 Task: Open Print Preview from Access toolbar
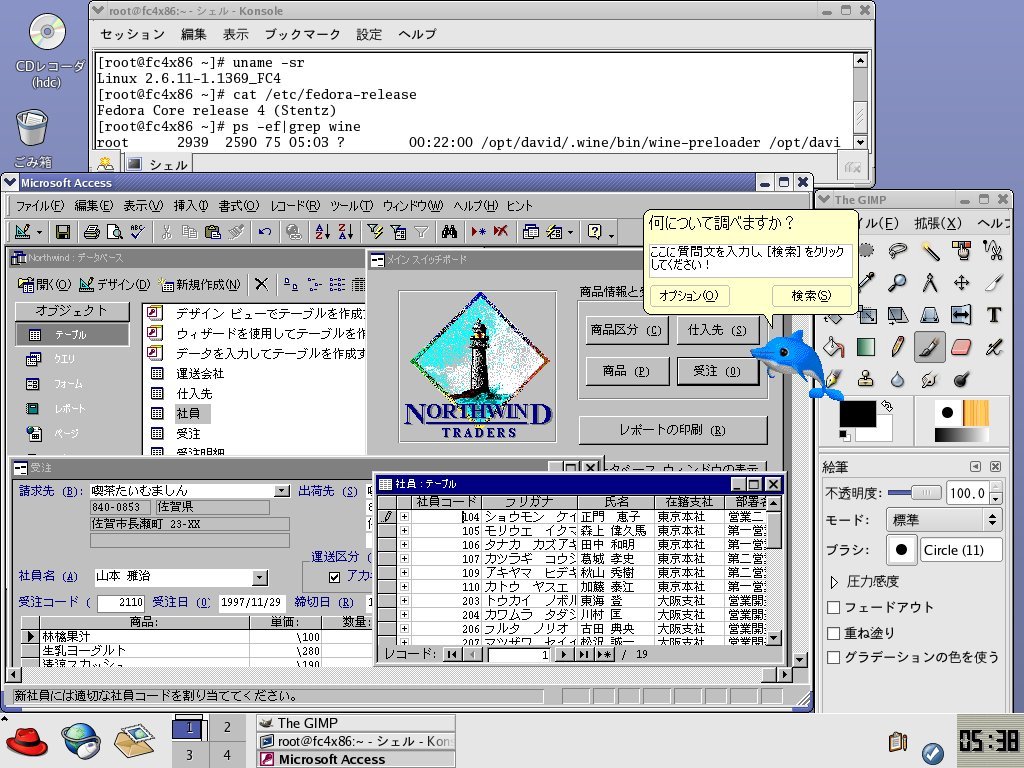(x=114, y=232)
